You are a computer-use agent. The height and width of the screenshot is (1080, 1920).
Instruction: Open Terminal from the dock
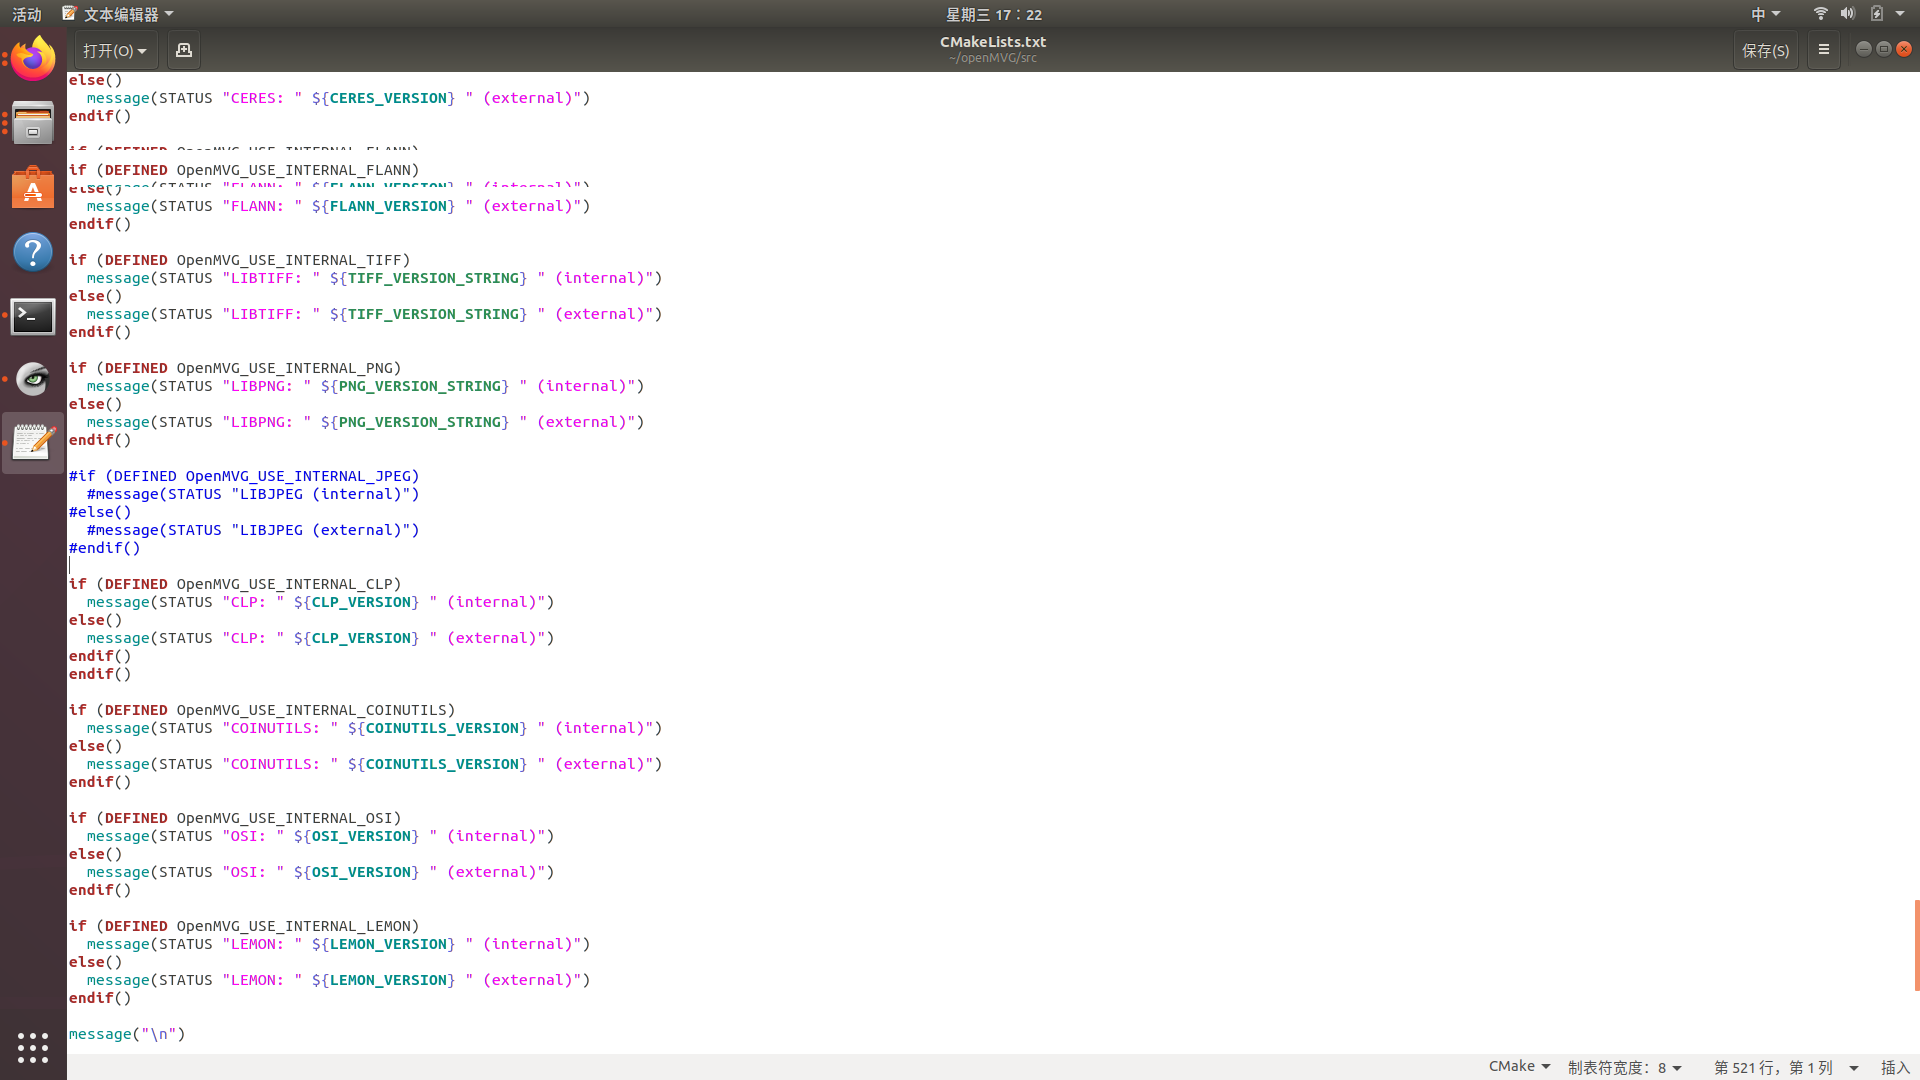tap(33, 316)
